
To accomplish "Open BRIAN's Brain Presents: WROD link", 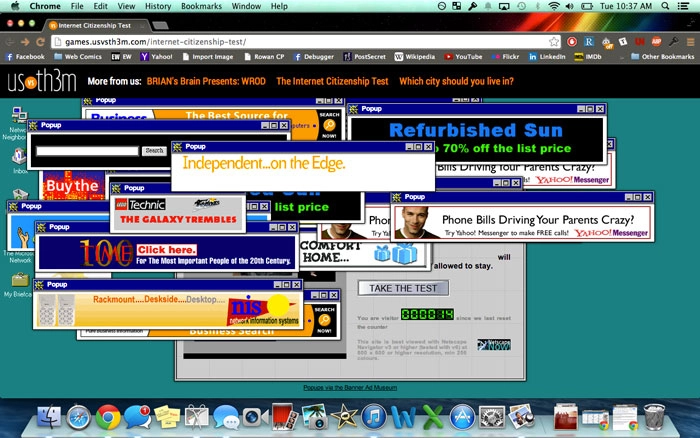I will (206, 81).
